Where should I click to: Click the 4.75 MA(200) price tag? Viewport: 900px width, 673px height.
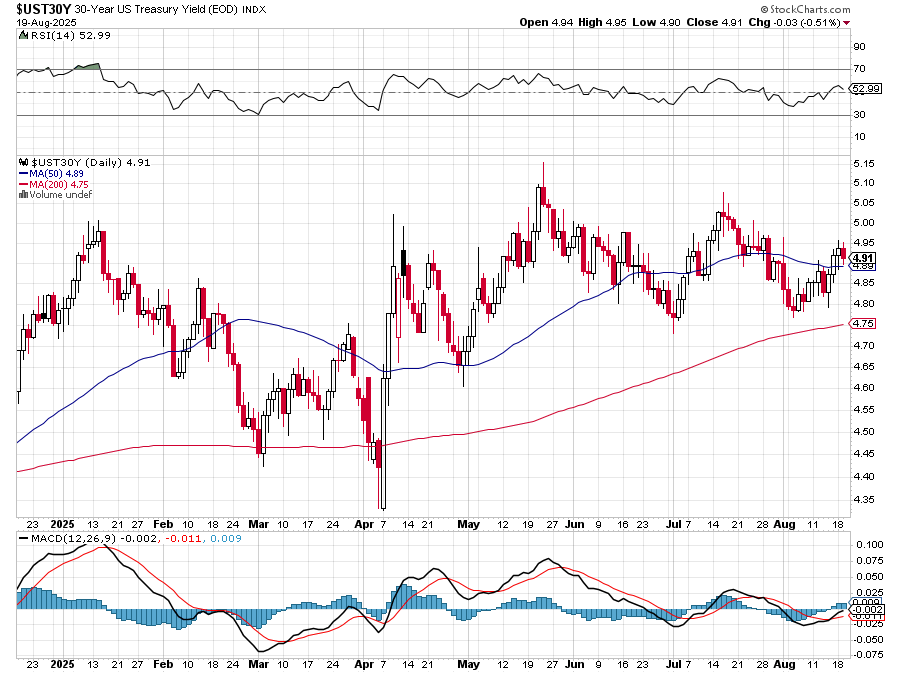[862, 323]
